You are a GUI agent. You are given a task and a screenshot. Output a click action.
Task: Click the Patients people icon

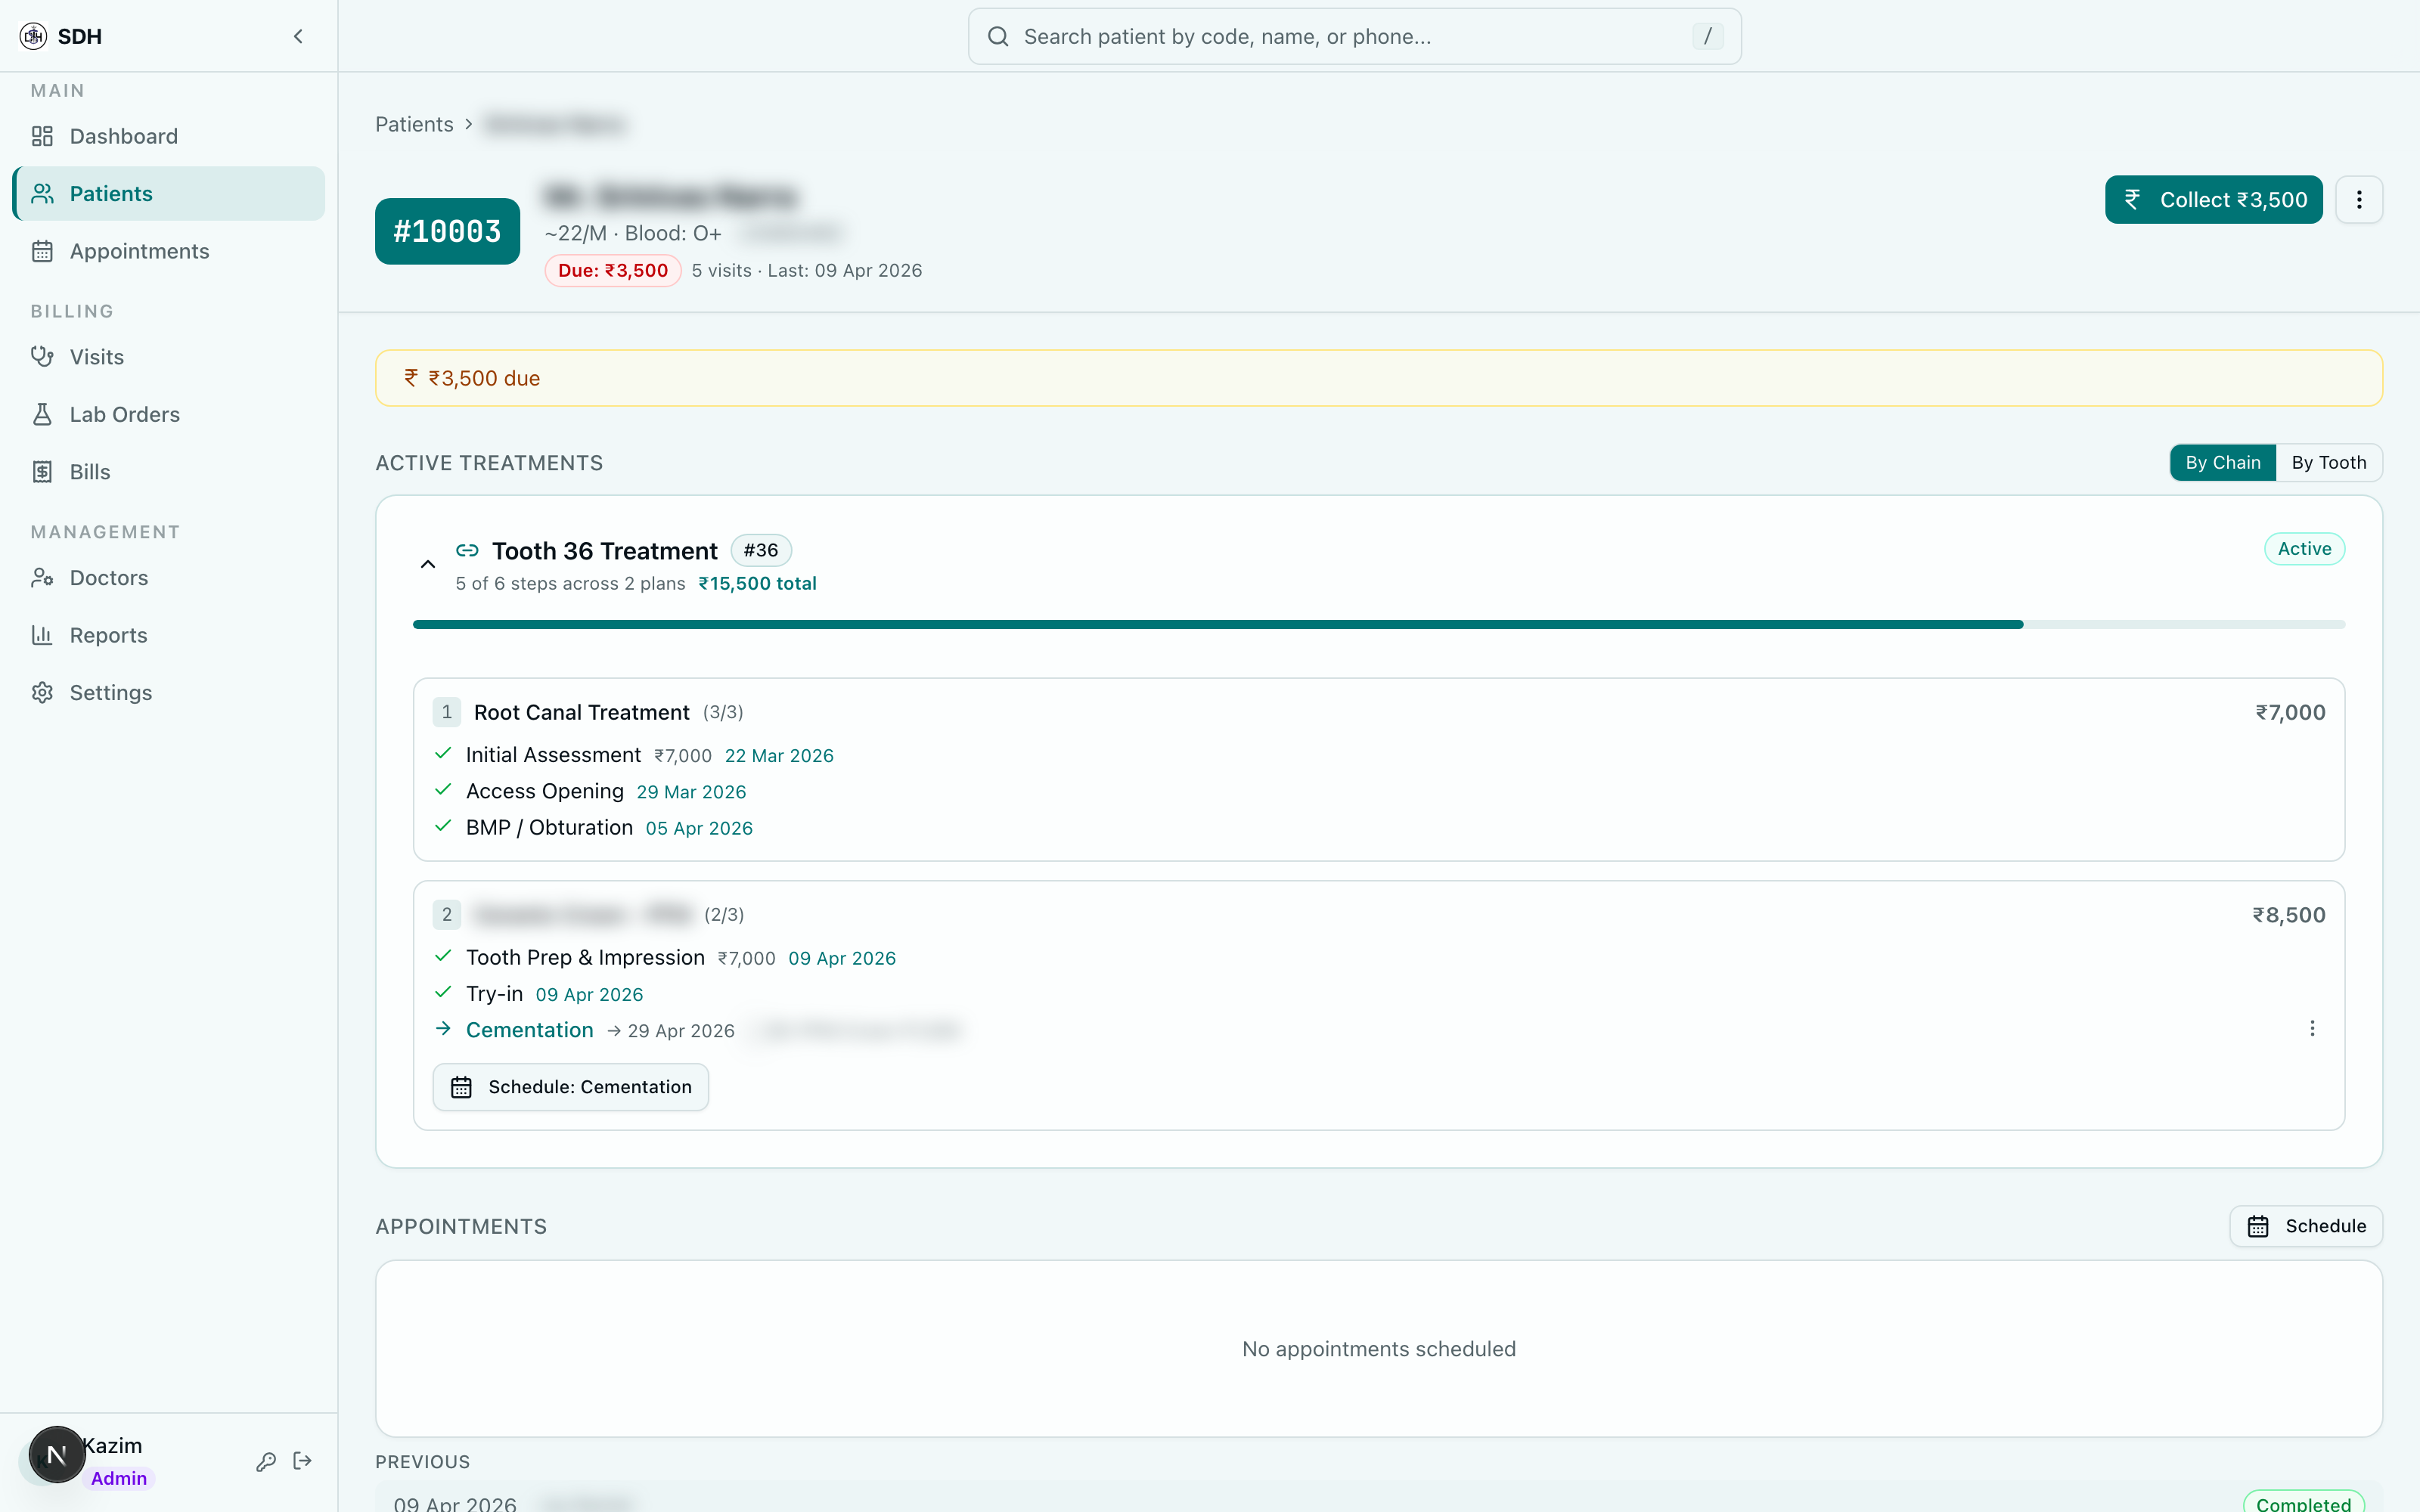42,193
